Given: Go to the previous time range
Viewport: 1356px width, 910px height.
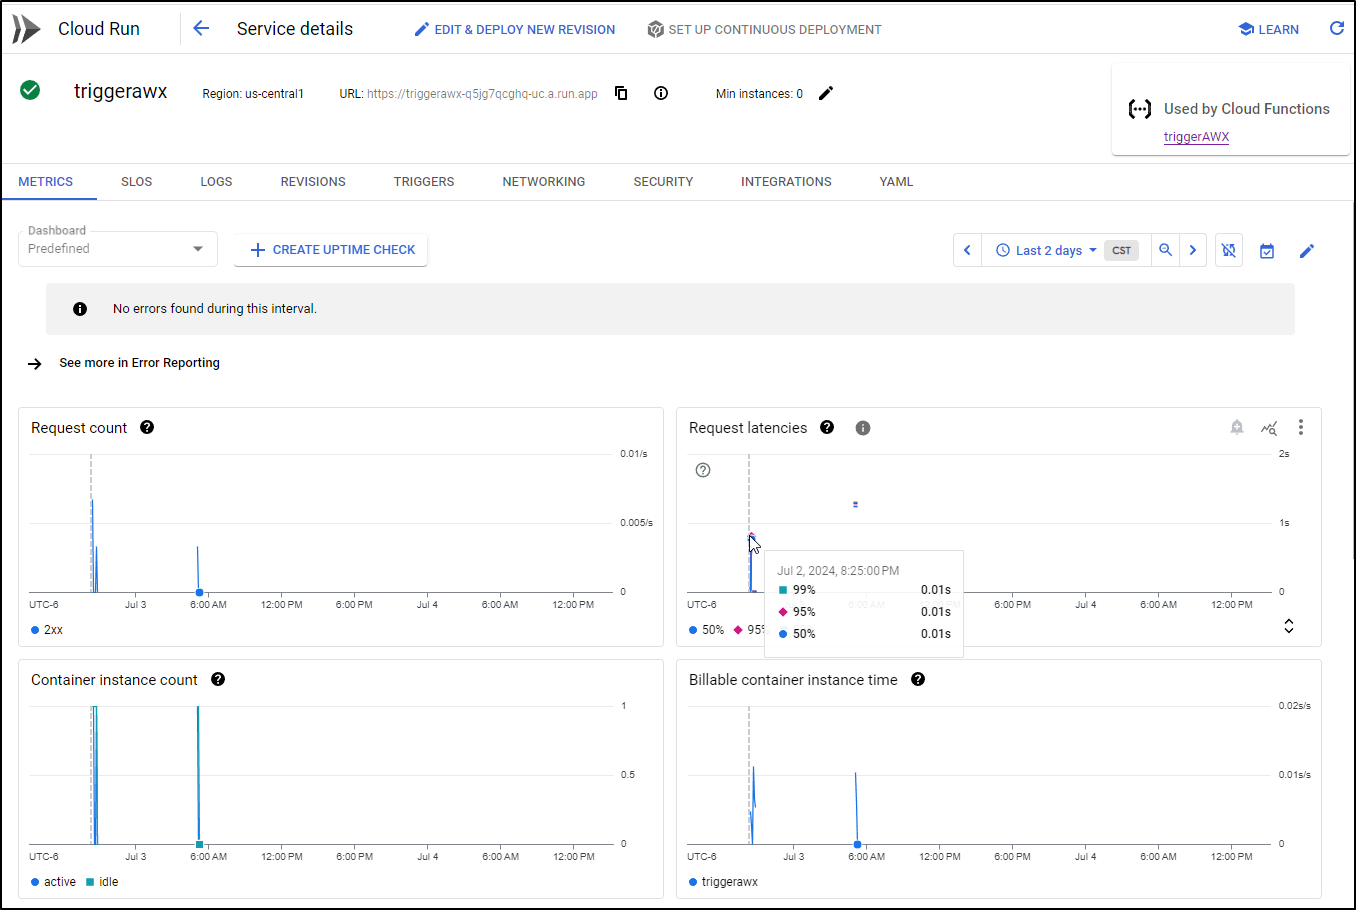Looking at the screenshot, I should 967,250.
